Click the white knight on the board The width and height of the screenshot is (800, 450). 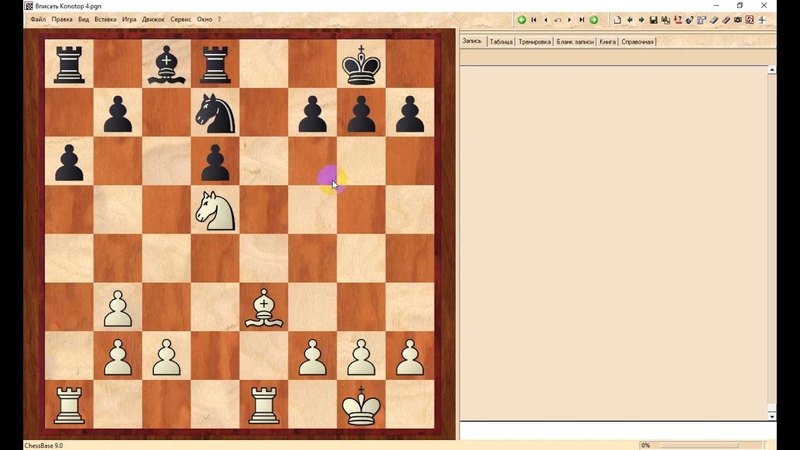tap(216, 209)
